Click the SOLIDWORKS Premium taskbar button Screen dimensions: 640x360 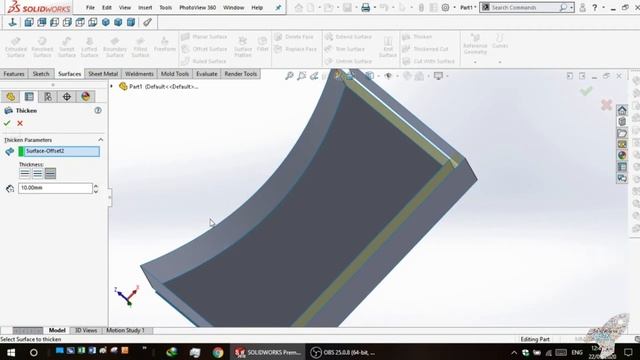tap(268, 352)
